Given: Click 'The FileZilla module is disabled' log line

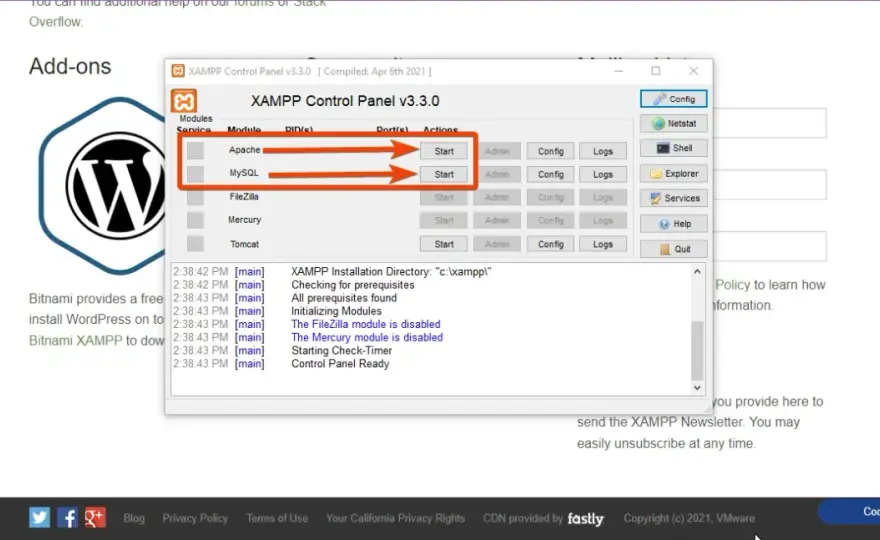Looking at the screenshot, I should tap(365, 324).
